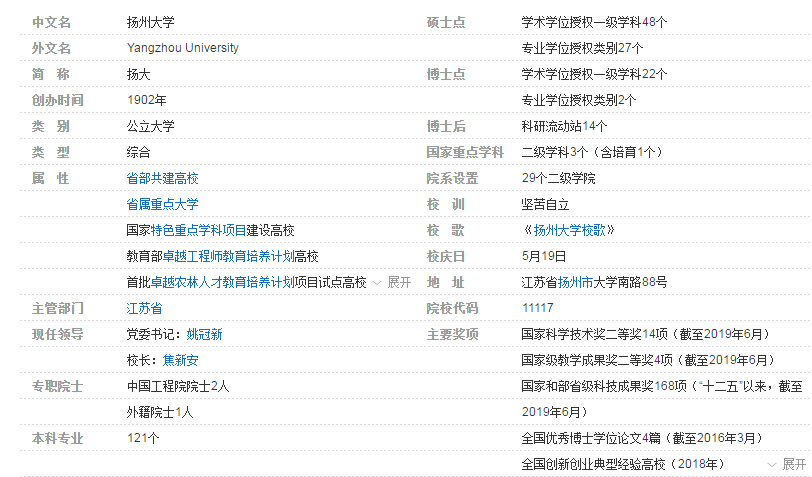This screenshot has height=477, width=812.
Task: Open the 扬州市 link in the address
Action: (x=575, y=282)
